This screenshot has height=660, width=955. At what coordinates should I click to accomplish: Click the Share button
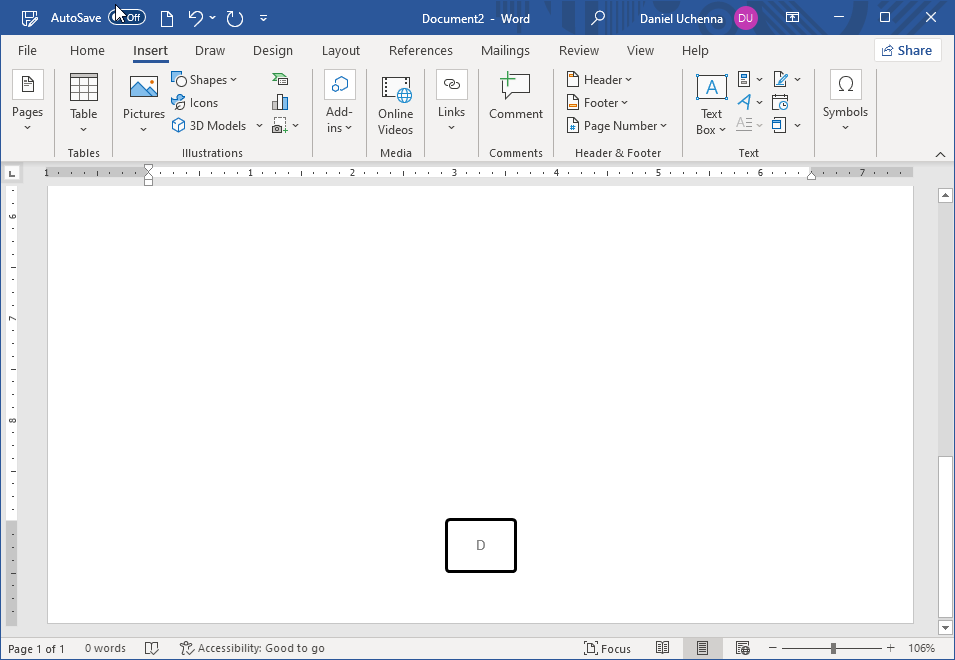click(x=907, y=51)
